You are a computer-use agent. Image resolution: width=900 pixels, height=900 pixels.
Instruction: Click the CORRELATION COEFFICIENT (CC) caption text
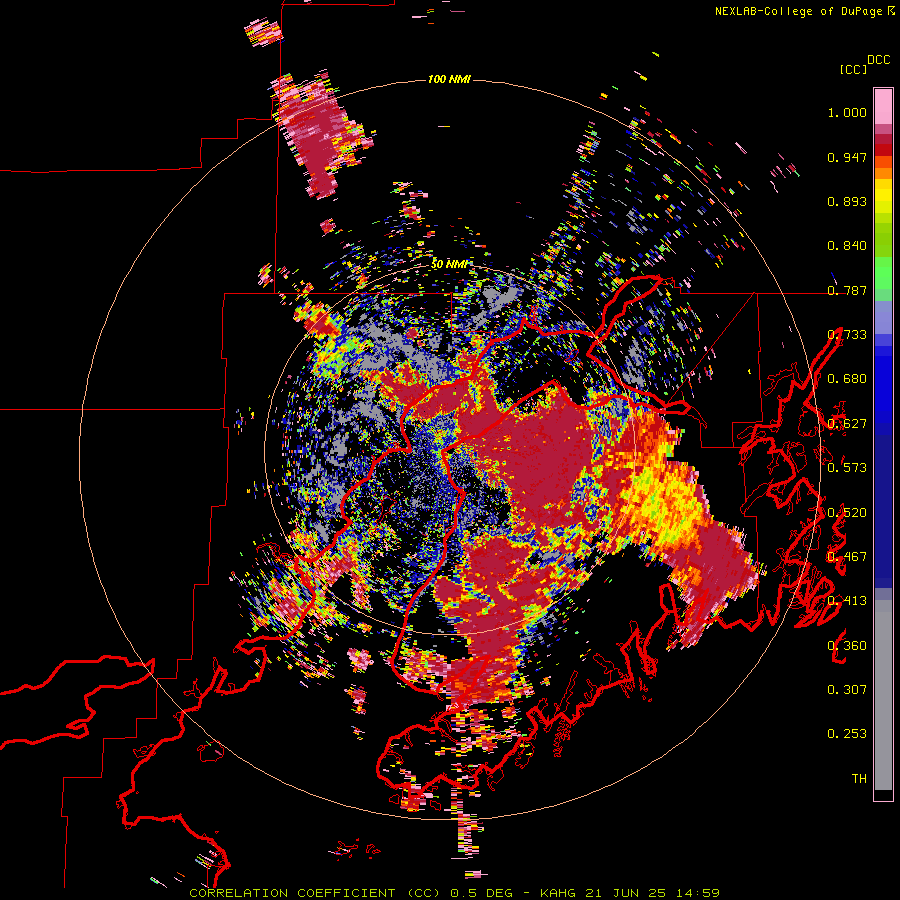click(315, 893)
